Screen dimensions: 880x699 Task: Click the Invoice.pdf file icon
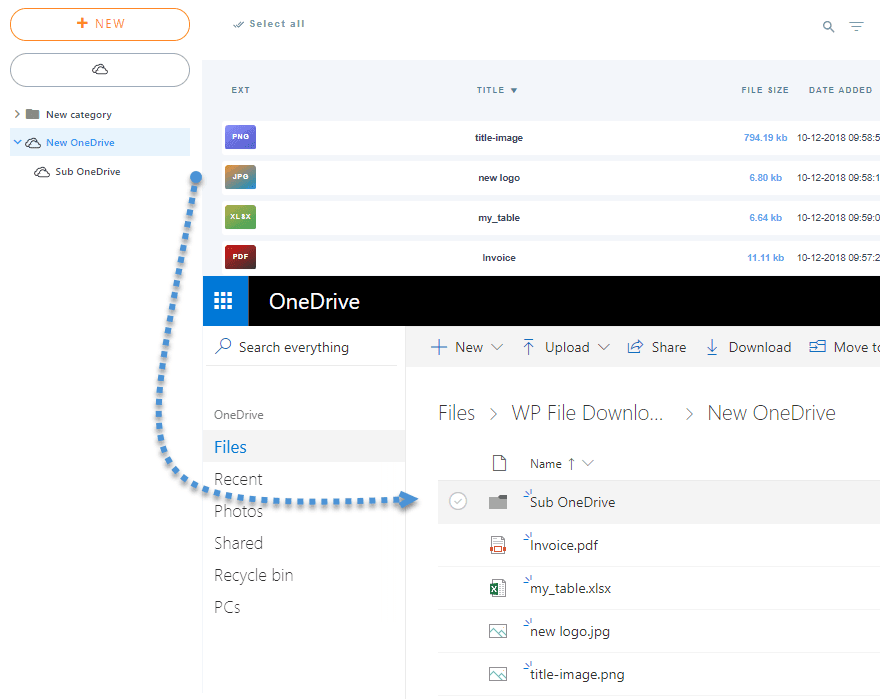click(498, 545)
